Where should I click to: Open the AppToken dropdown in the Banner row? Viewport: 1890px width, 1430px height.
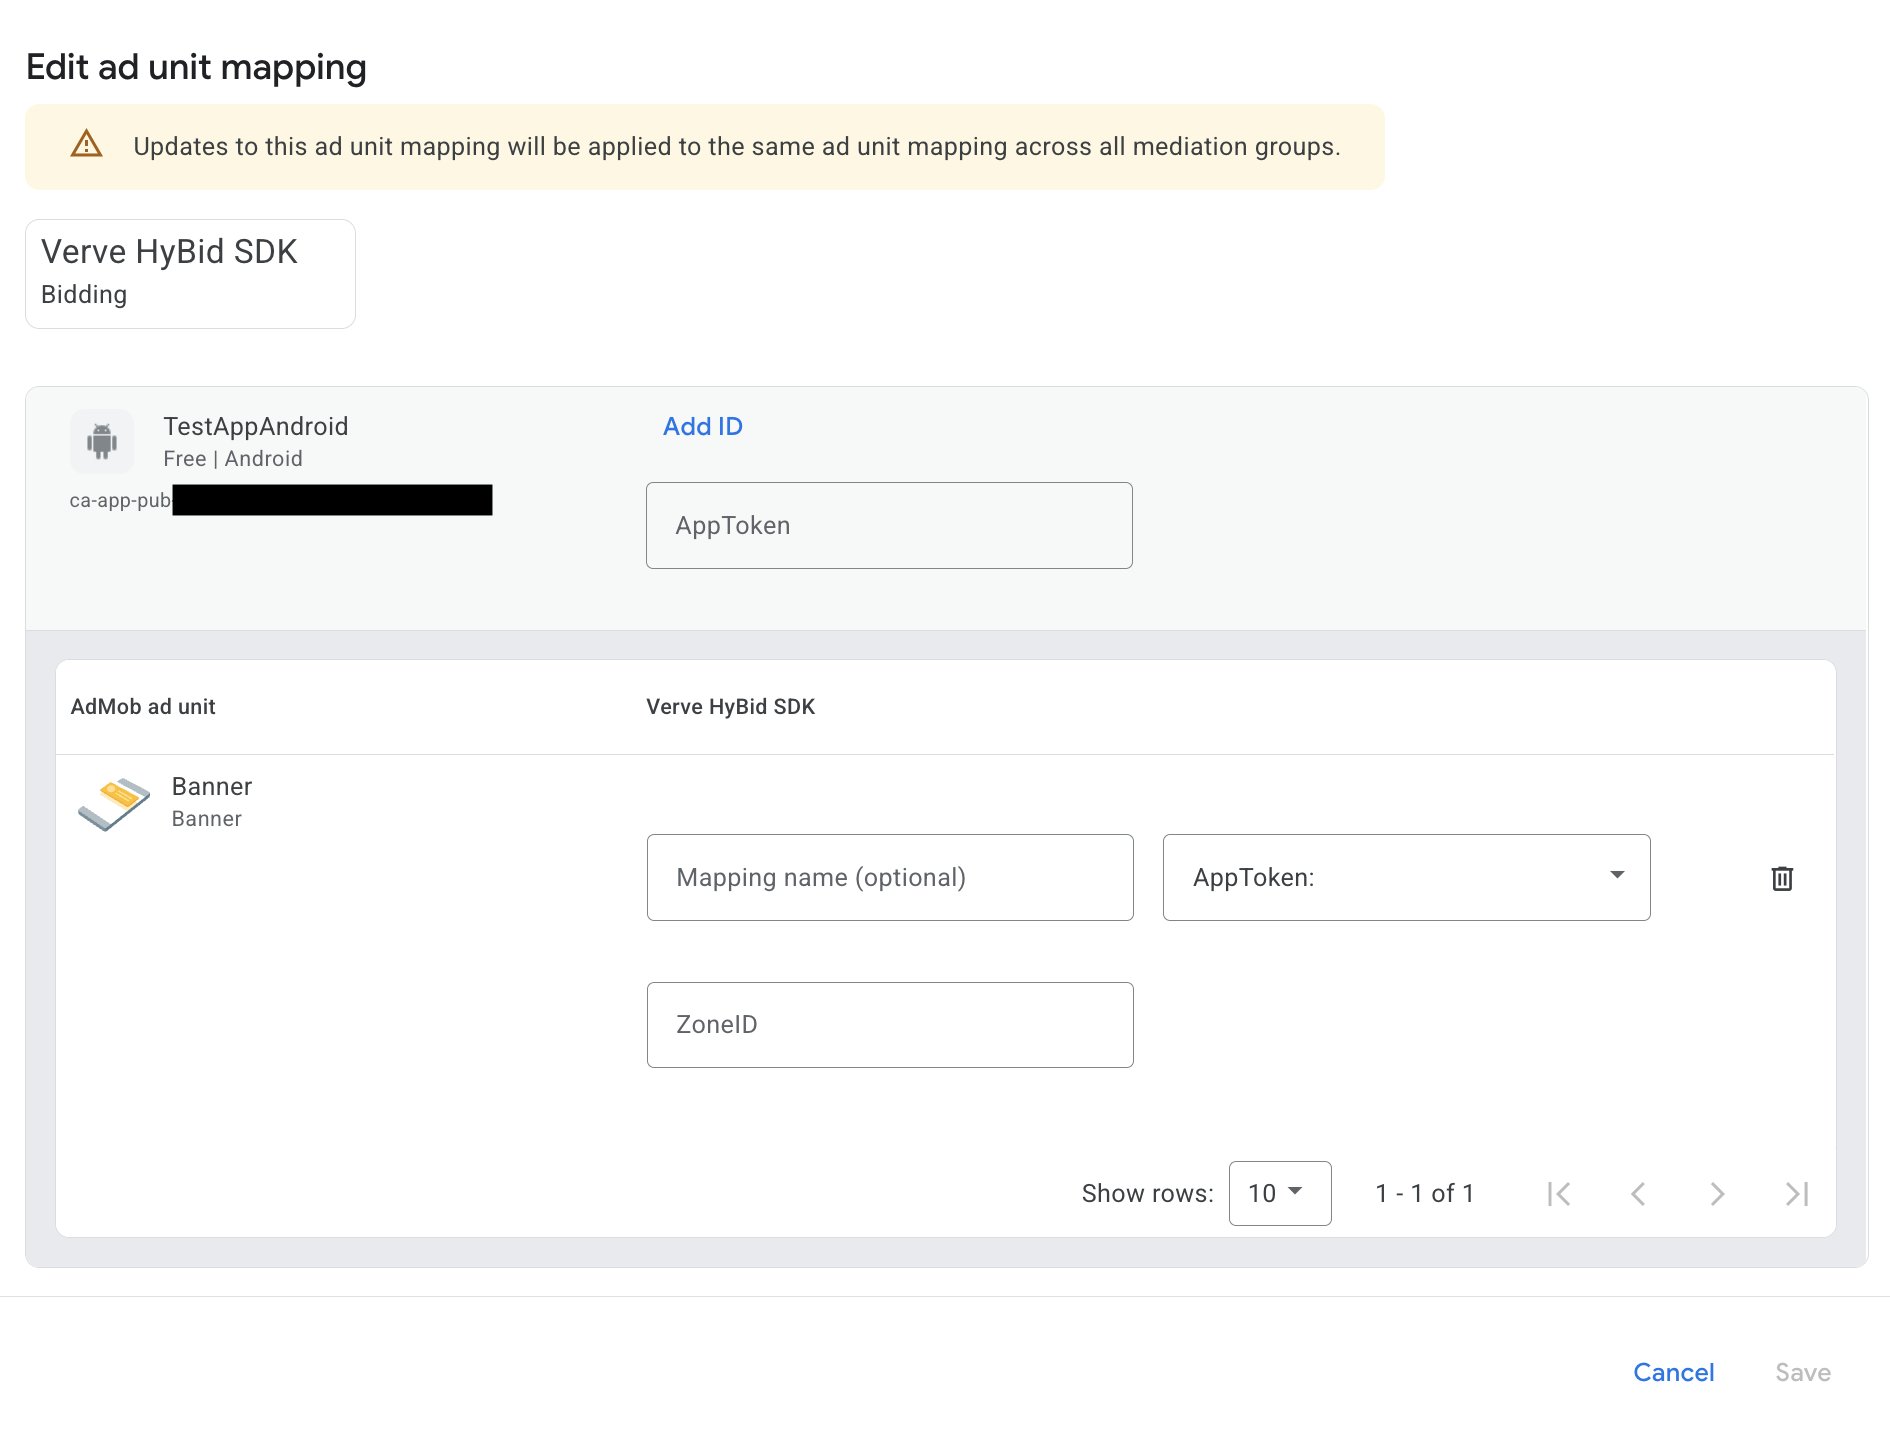1406,877
